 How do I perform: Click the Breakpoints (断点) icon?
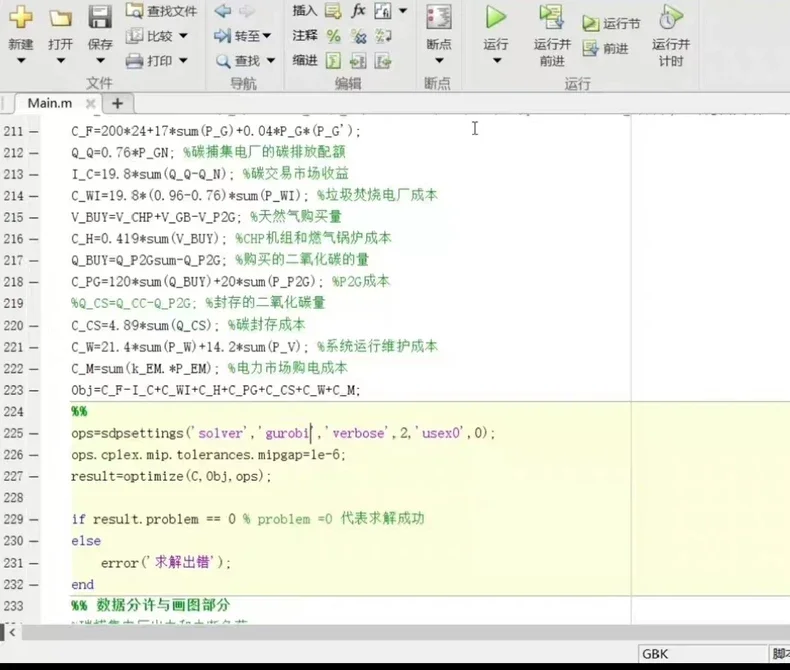(439, 17)
